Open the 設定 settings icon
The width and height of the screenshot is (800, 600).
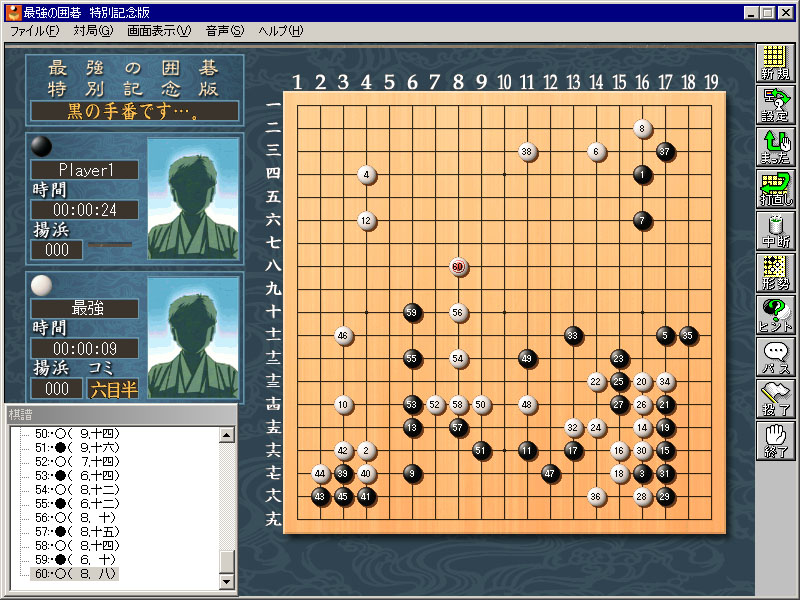point(774,106)
